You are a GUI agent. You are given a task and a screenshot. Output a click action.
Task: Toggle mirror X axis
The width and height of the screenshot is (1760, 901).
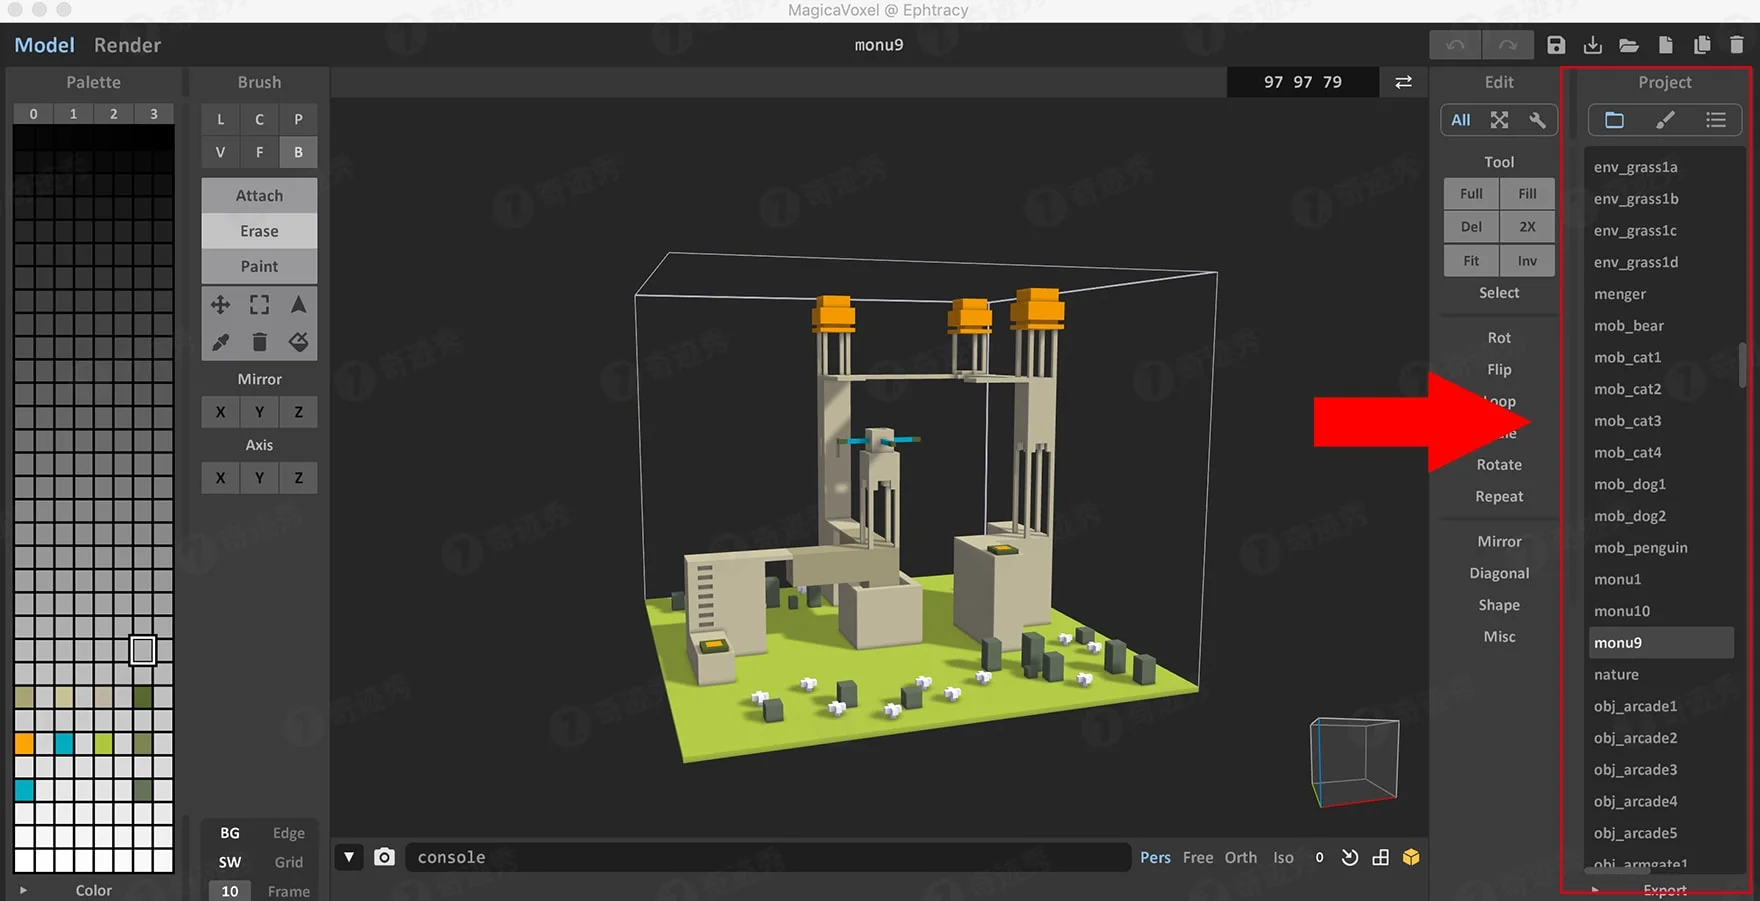pyautogui.click(x=220, y=412)
